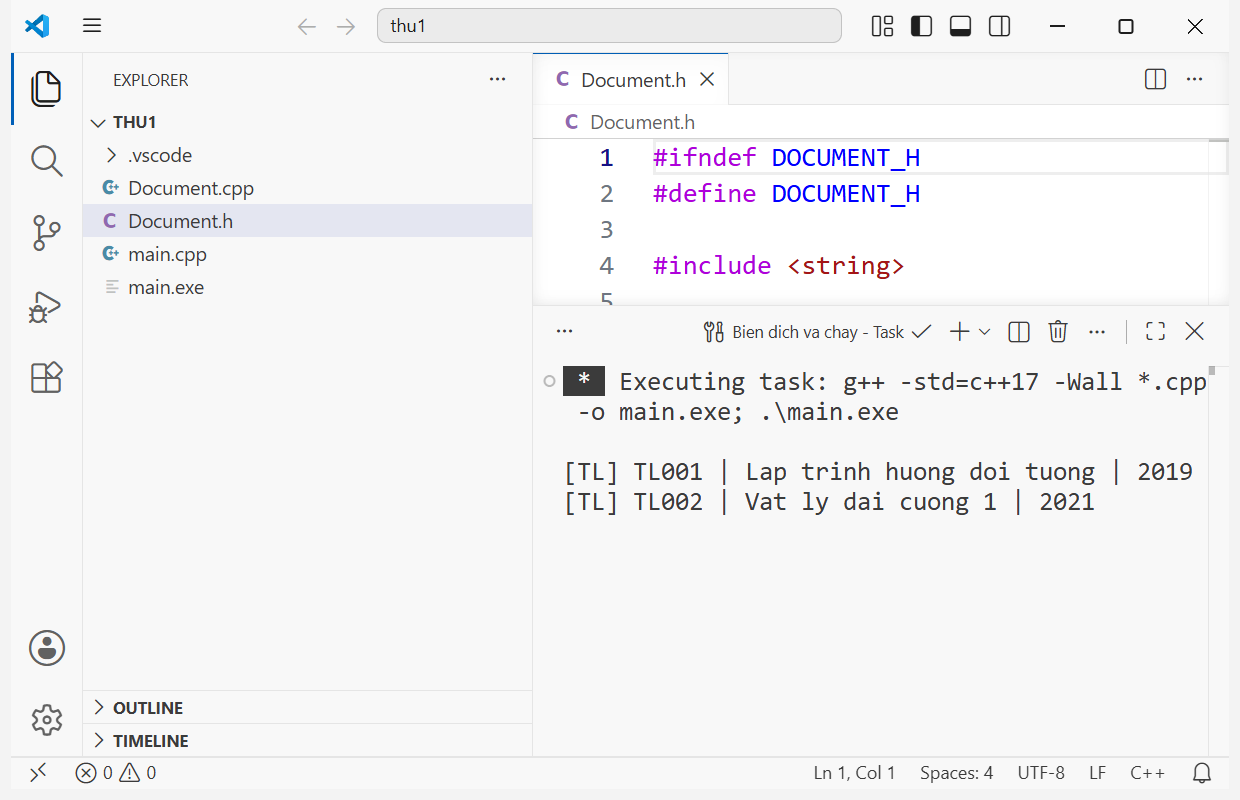Expand the Outline section
The width and height of the screenshot is (1240, 800).
coord(307,707)
